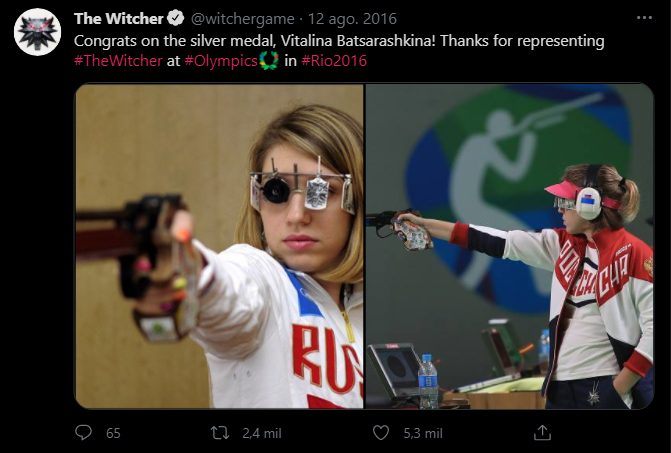
Task: Follow the #Olympics hashtag link
Action: coord(221,61)
